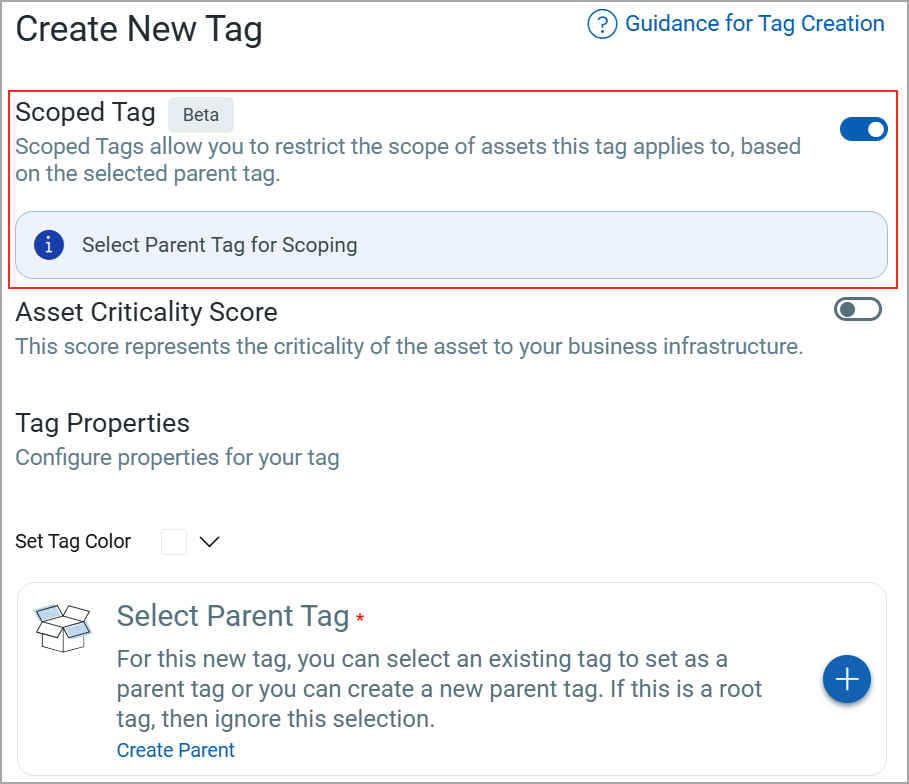
Task: Expand the tag color dropdown chevron
Action: click(209, 542)
